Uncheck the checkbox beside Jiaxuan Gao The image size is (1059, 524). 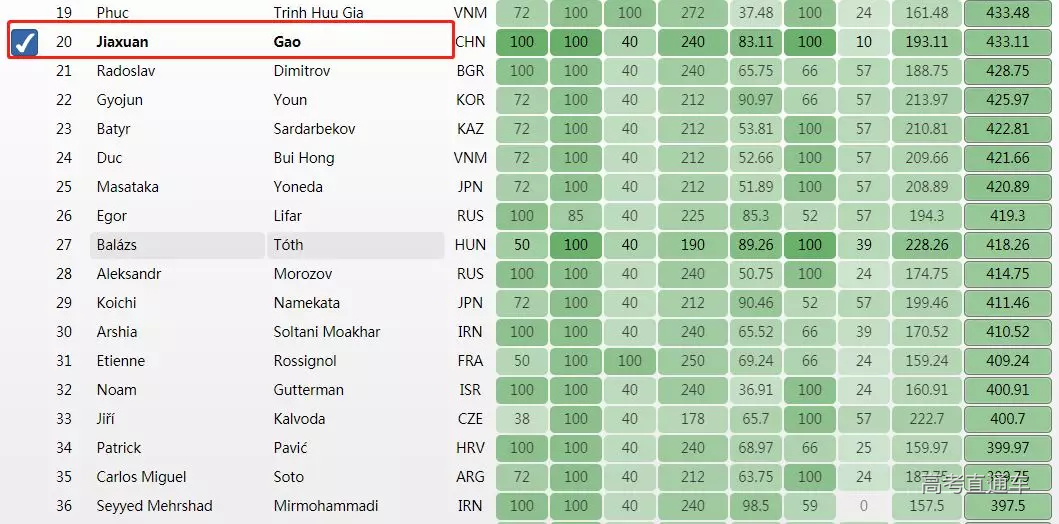tap(24, 42)
